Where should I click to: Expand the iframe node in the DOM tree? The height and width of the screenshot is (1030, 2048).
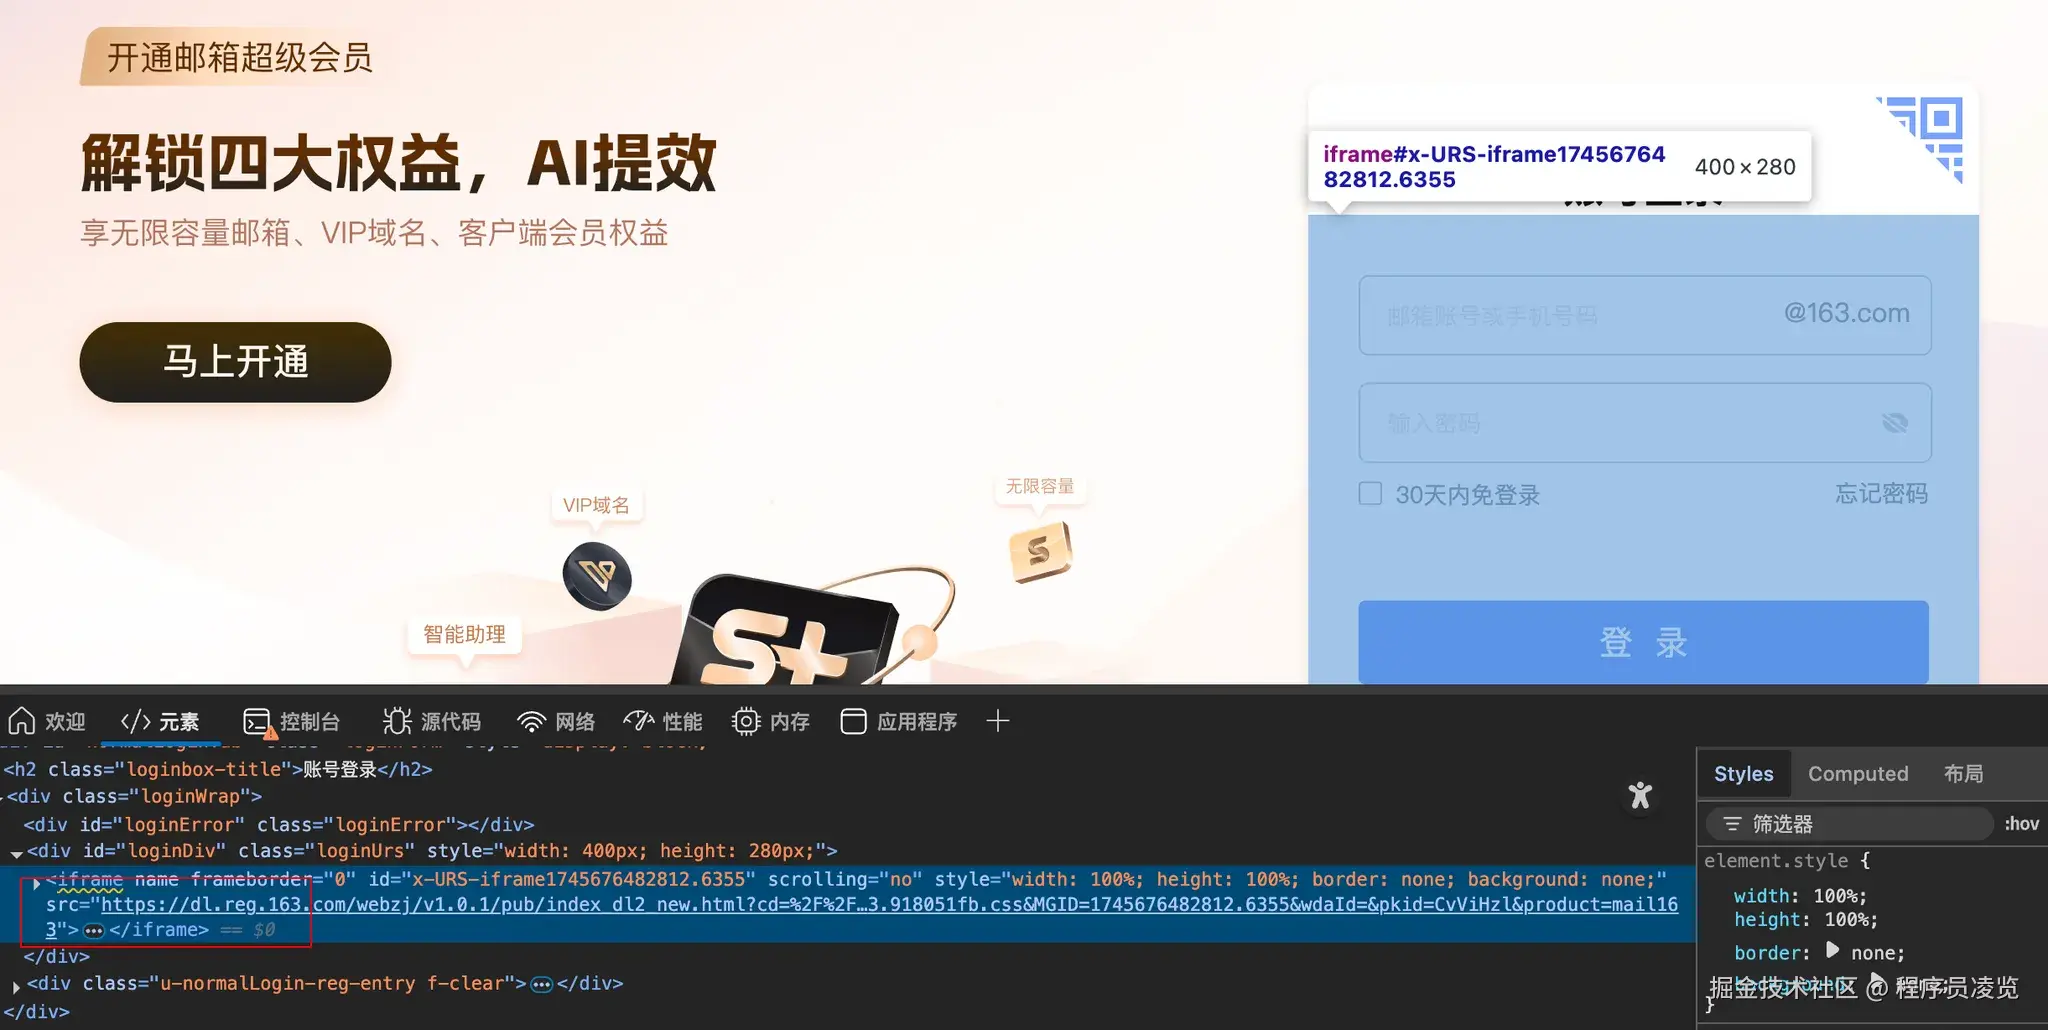36,882
